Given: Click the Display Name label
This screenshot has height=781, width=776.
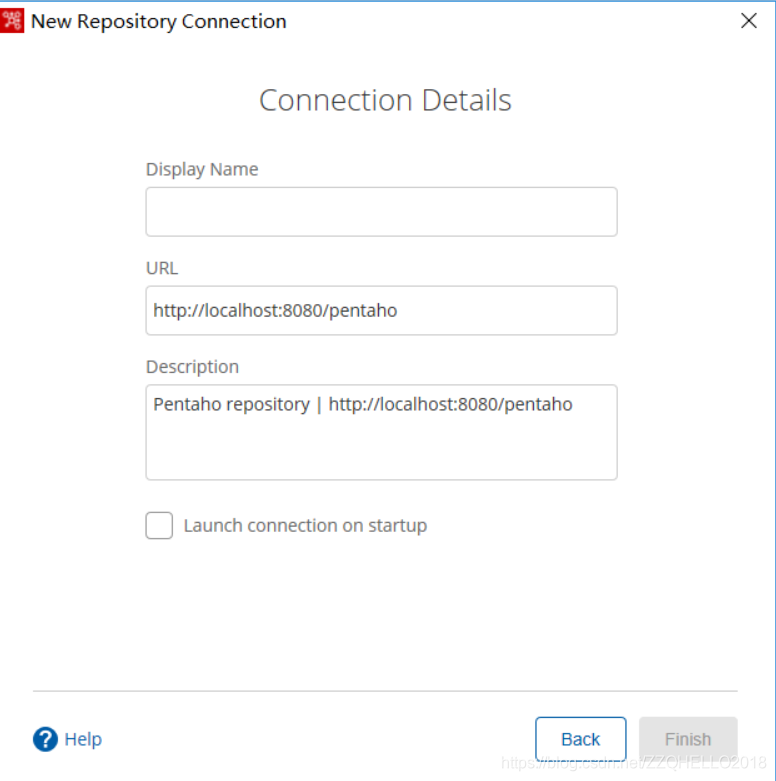Looking at the screenshot, I should (x=202, y=169).
